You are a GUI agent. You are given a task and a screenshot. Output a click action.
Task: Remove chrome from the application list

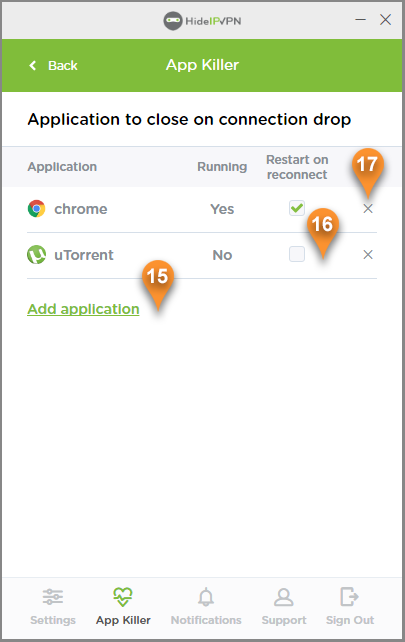pyautogui.click(x=368, y=209)
